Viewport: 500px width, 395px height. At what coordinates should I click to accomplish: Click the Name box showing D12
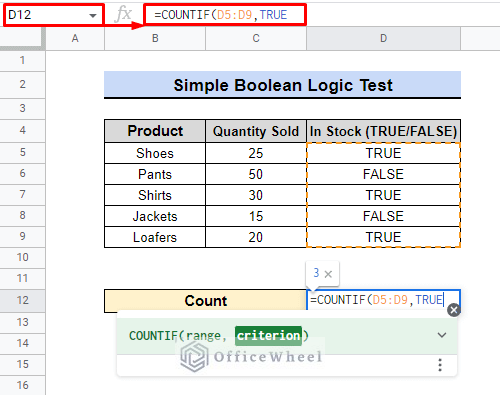tap(54, 15)
